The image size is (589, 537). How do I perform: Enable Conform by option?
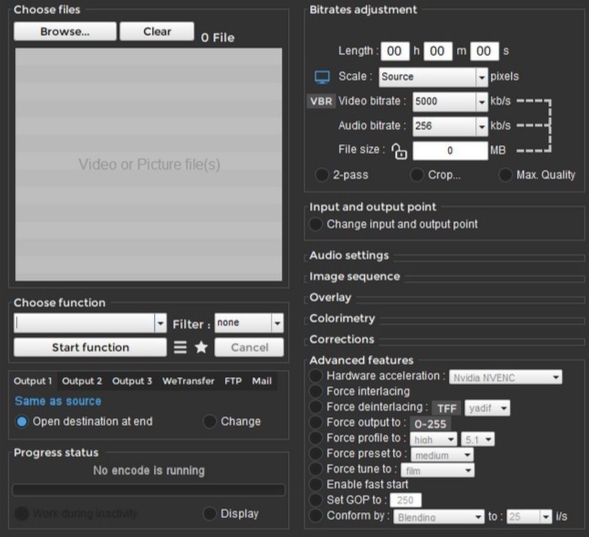(315, 516)
